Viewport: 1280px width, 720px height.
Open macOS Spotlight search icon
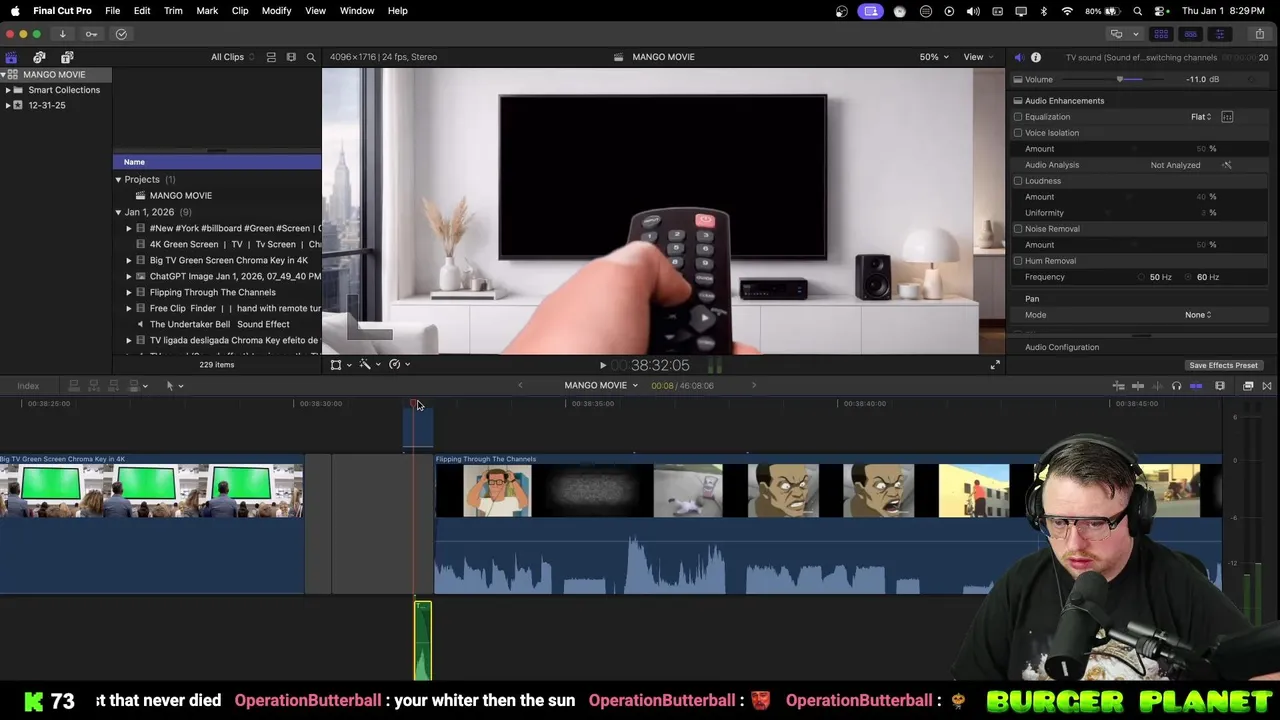pyautogui.click(x=1138, y=11)
